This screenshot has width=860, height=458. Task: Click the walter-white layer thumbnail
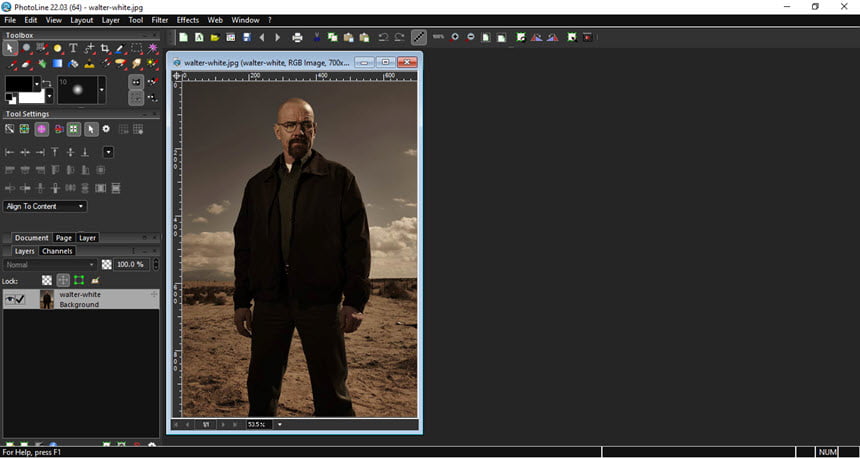47,299
